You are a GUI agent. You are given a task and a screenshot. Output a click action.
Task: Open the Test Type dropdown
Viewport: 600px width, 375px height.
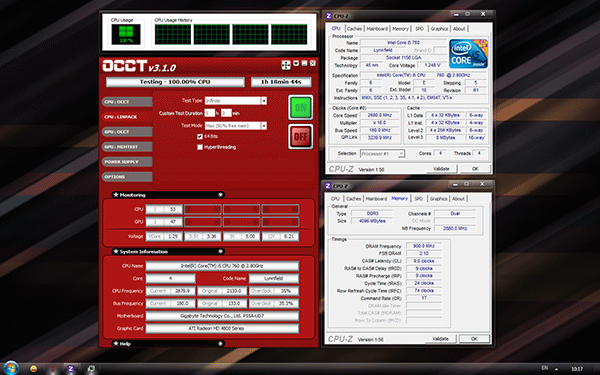point(264,101)
